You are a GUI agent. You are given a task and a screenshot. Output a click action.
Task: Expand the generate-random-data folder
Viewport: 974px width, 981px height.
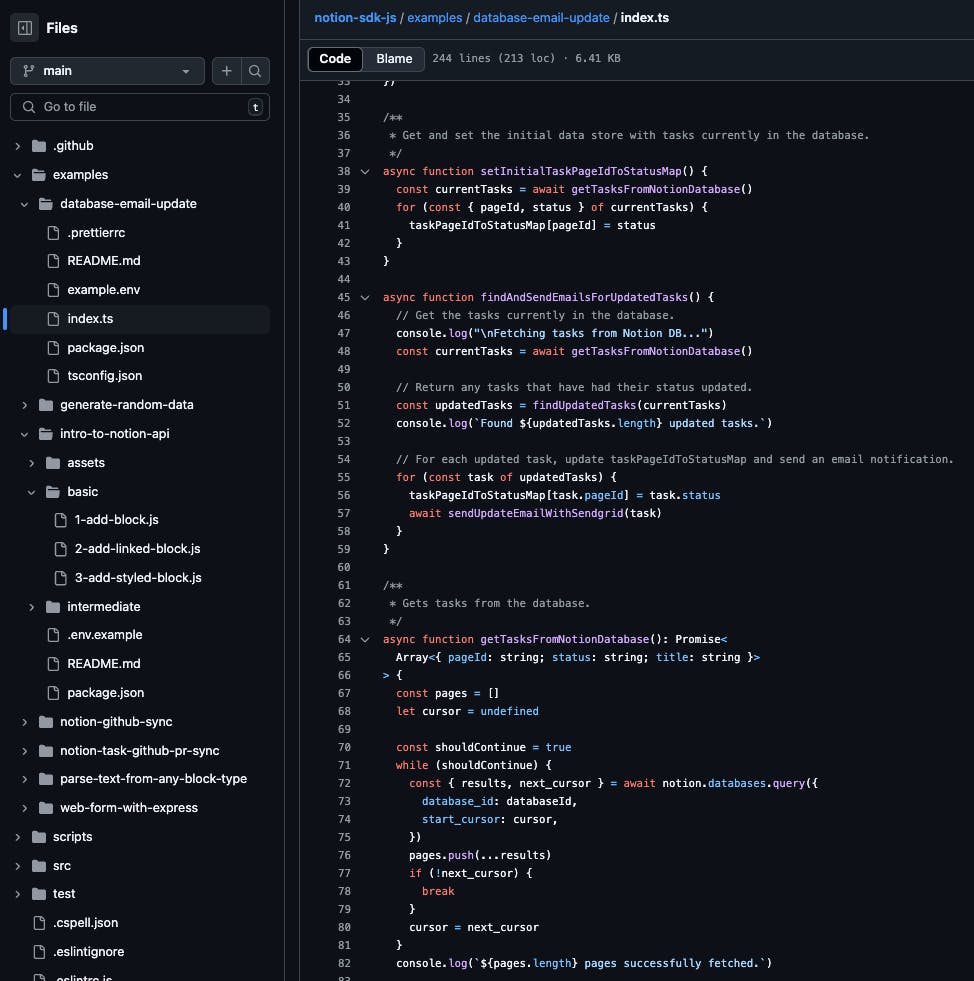point(25,405)
